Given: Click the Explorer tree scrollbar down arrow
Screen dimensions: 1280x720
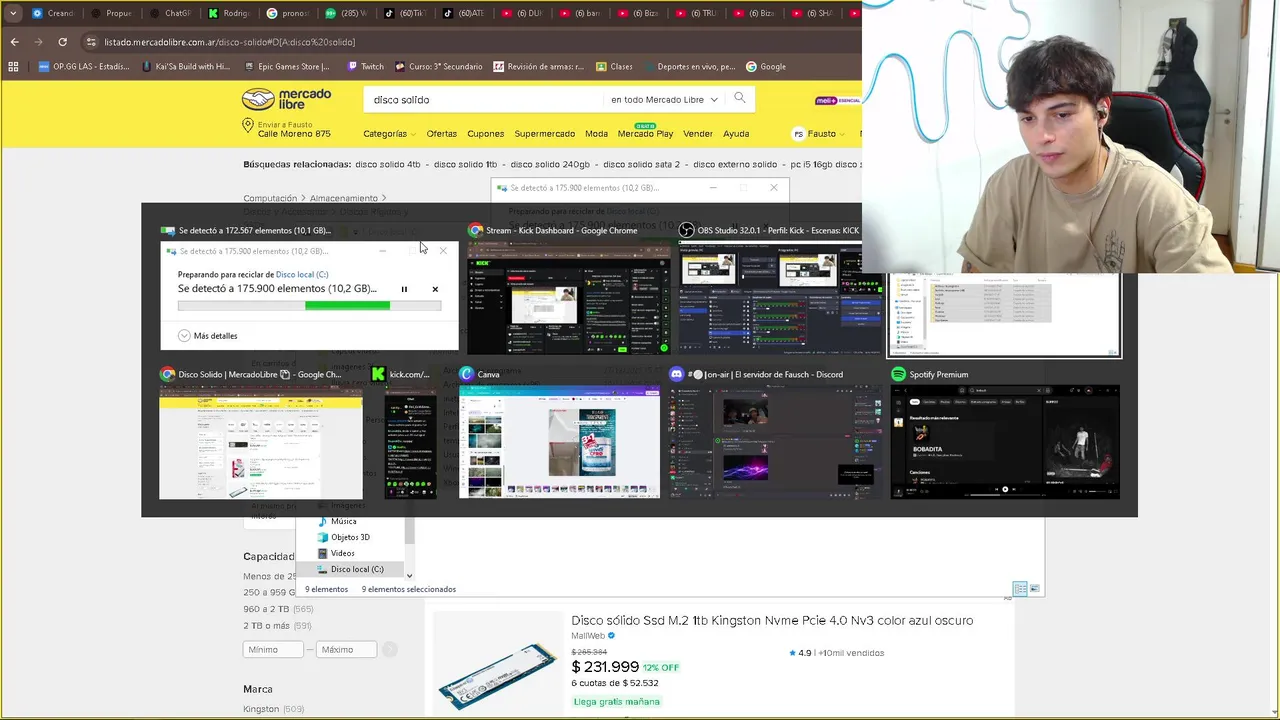Looking at the screenshot, I should click(x=409, y=574).
